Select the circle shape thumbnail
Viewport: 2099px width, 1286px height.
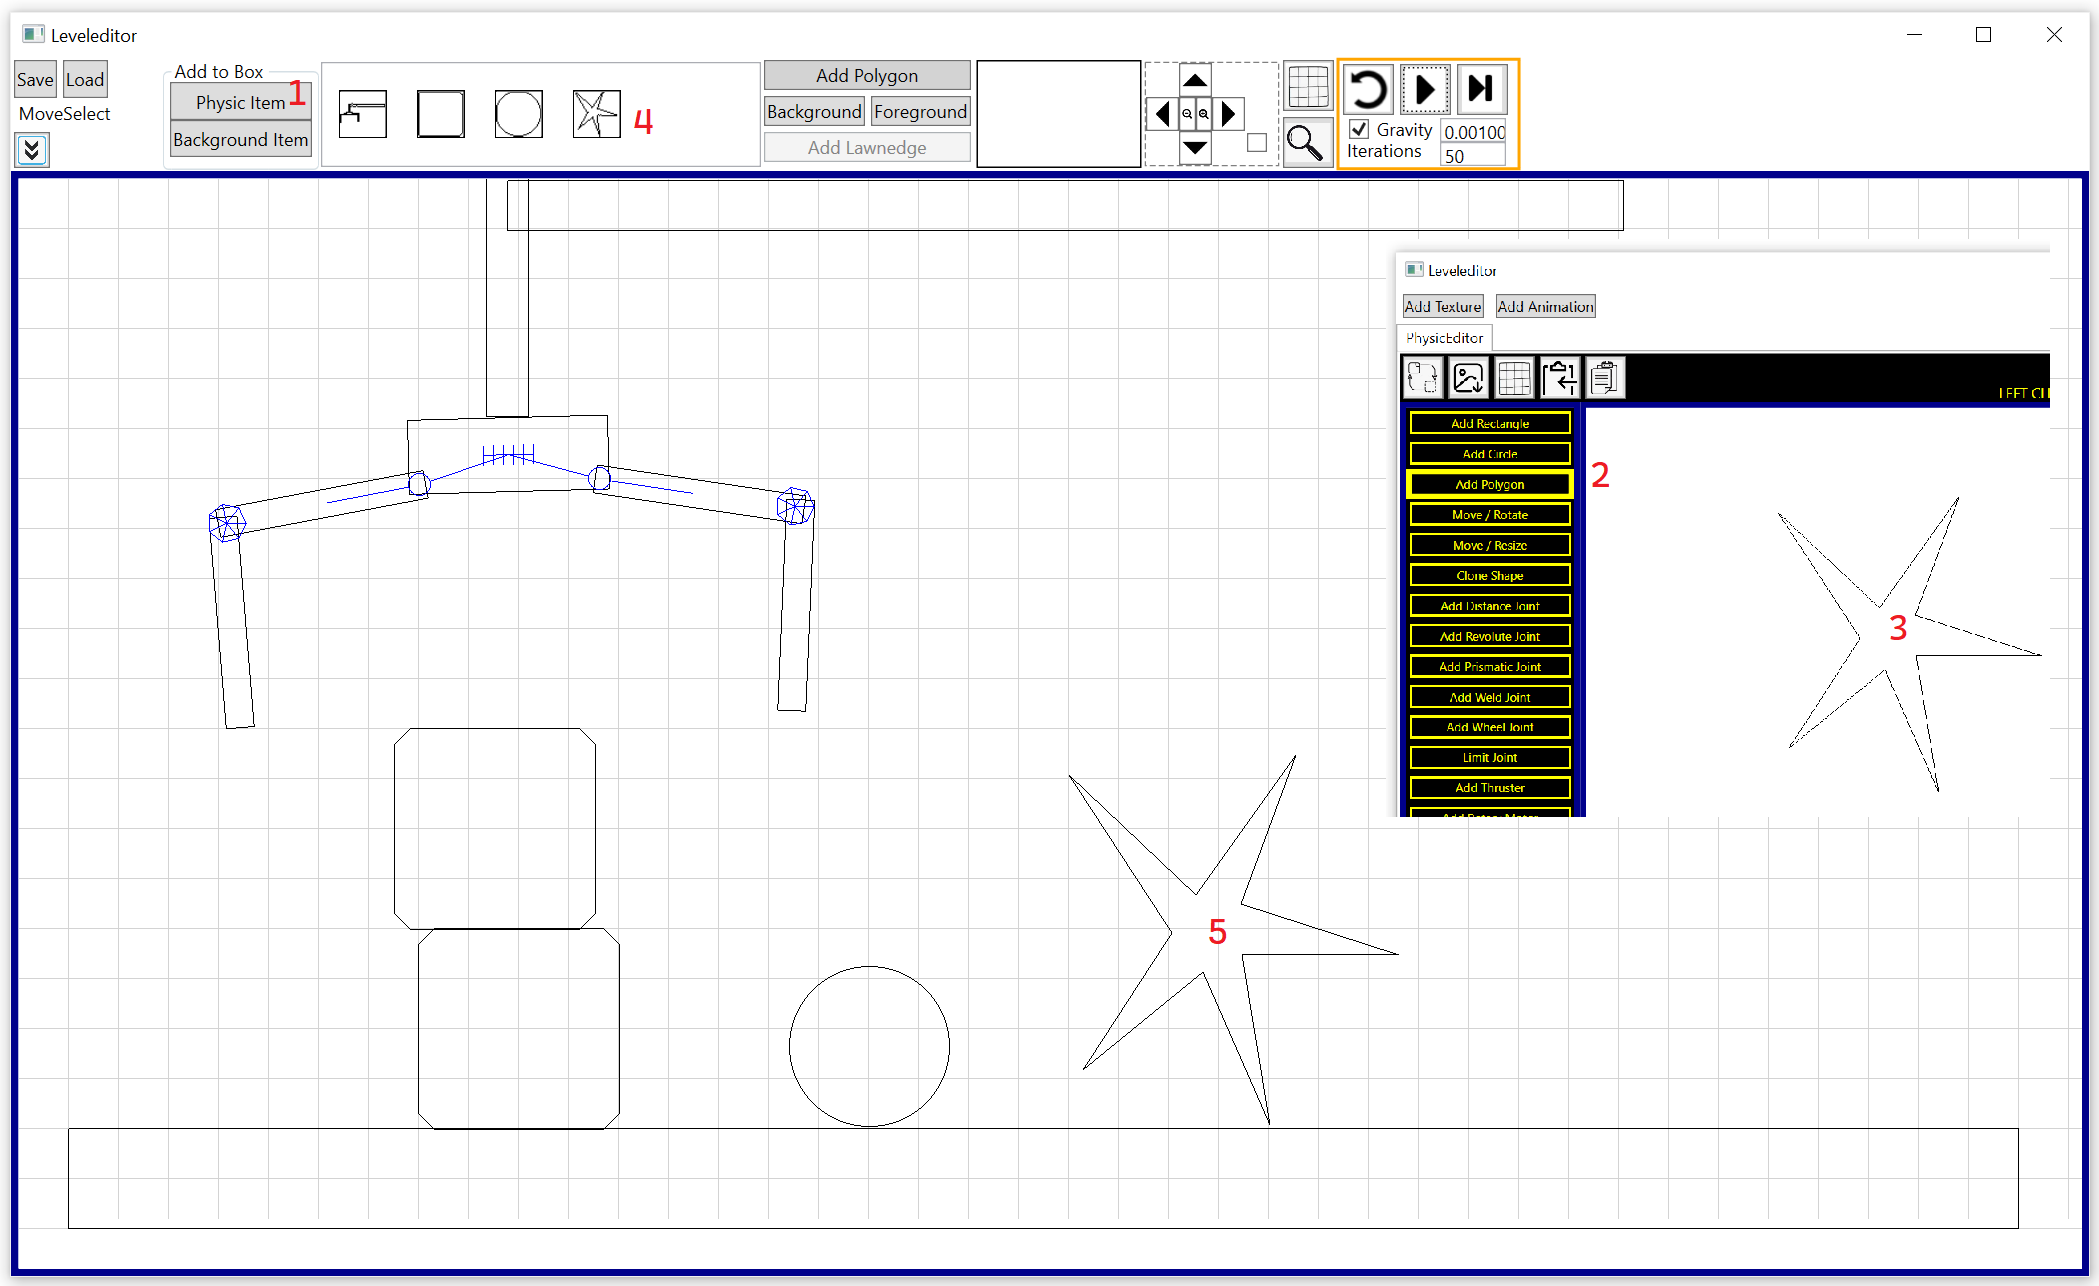click(x=518, y=114)
